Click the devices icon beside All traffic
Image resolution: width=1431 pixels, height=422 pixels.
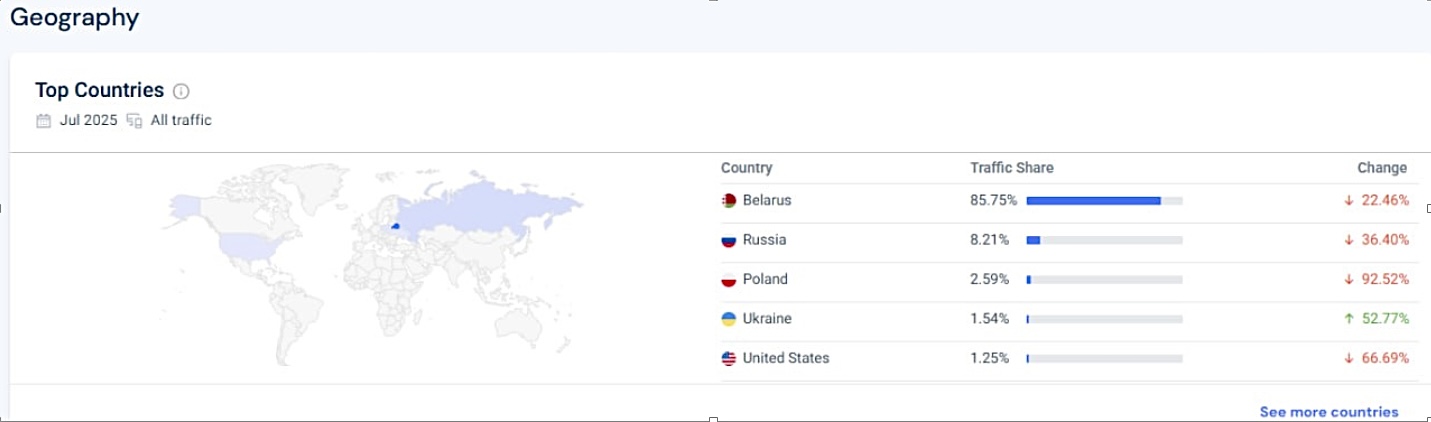(x=134, y=121)
